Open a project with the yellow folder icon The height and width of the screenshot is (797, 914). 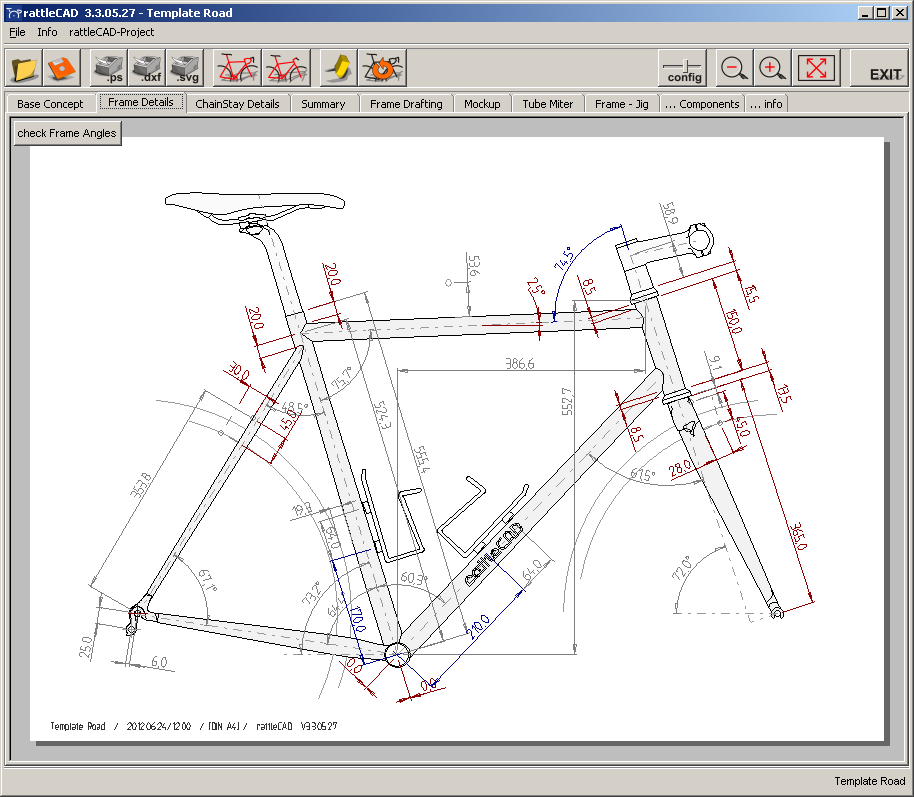24,68
